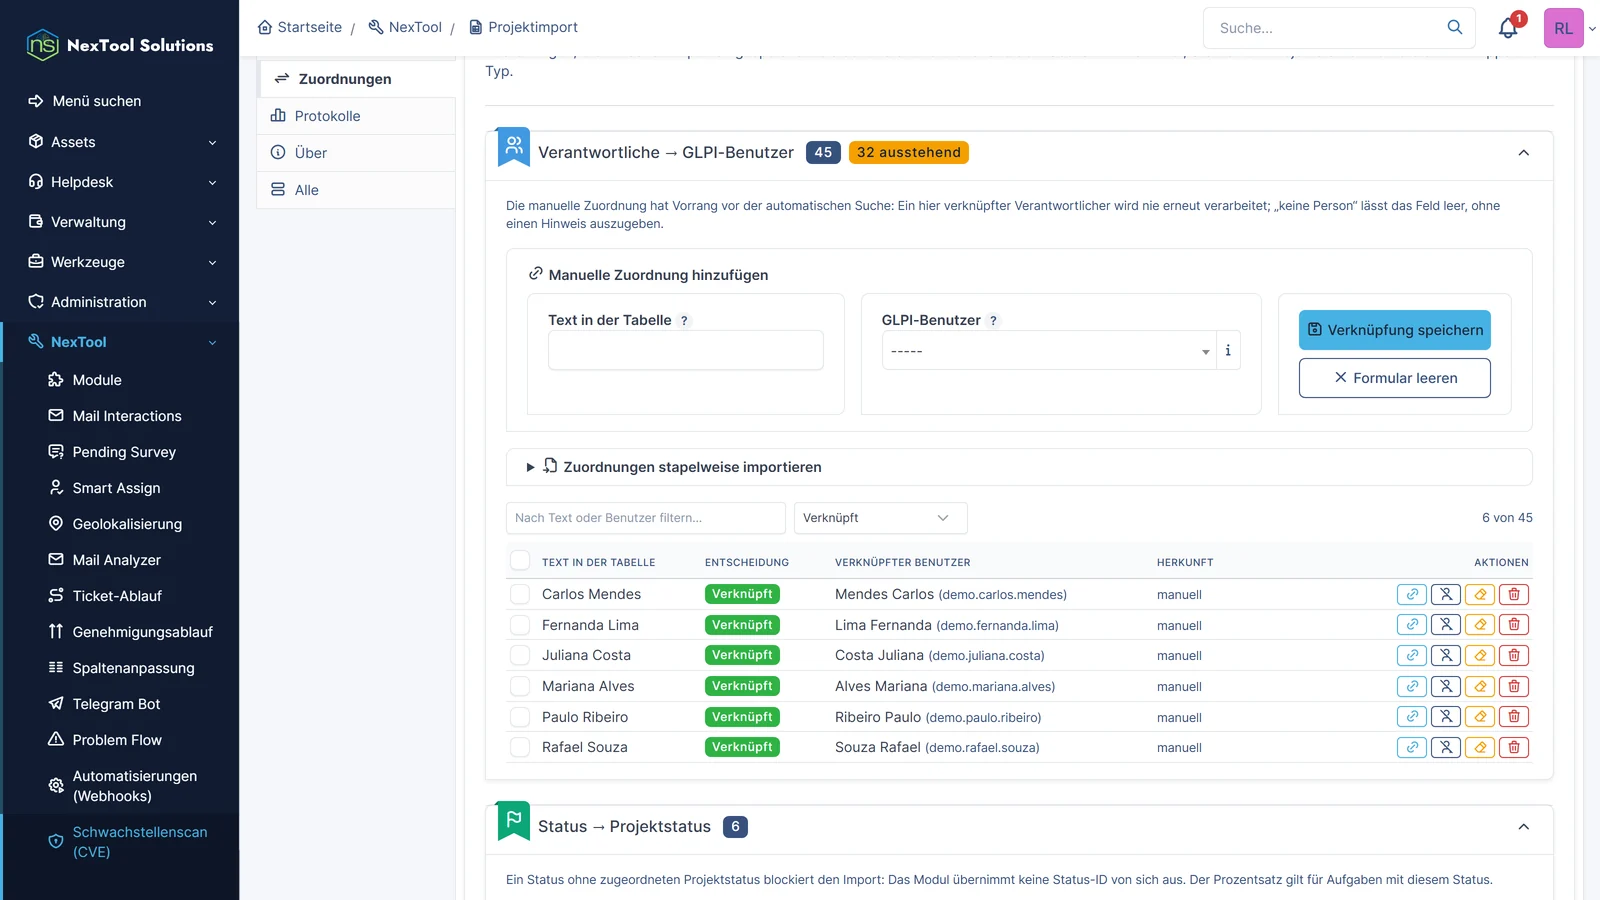The image size is (1600, 900).
Task: Check the box for Juliana Costa row
Action: pos(520,655)
